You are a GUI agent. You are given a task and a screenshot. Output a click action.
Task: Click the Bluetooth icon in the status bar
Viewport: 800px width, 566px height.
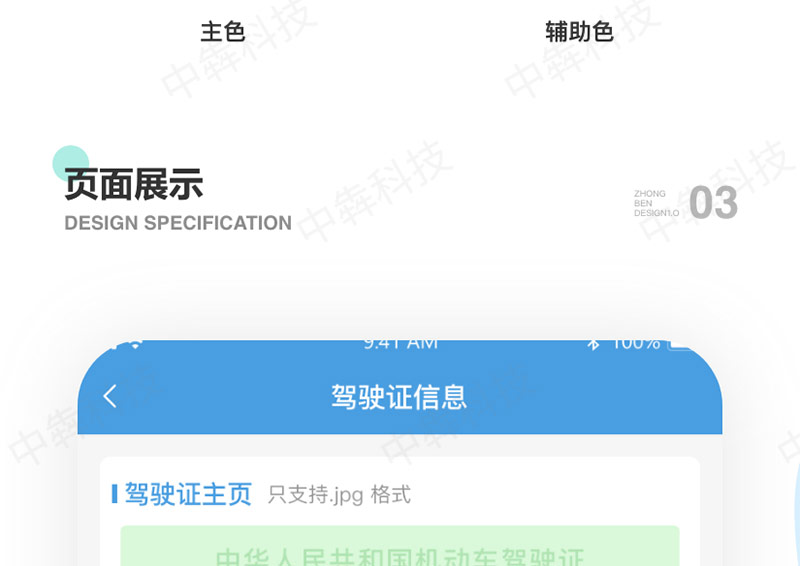coord(593,344)
